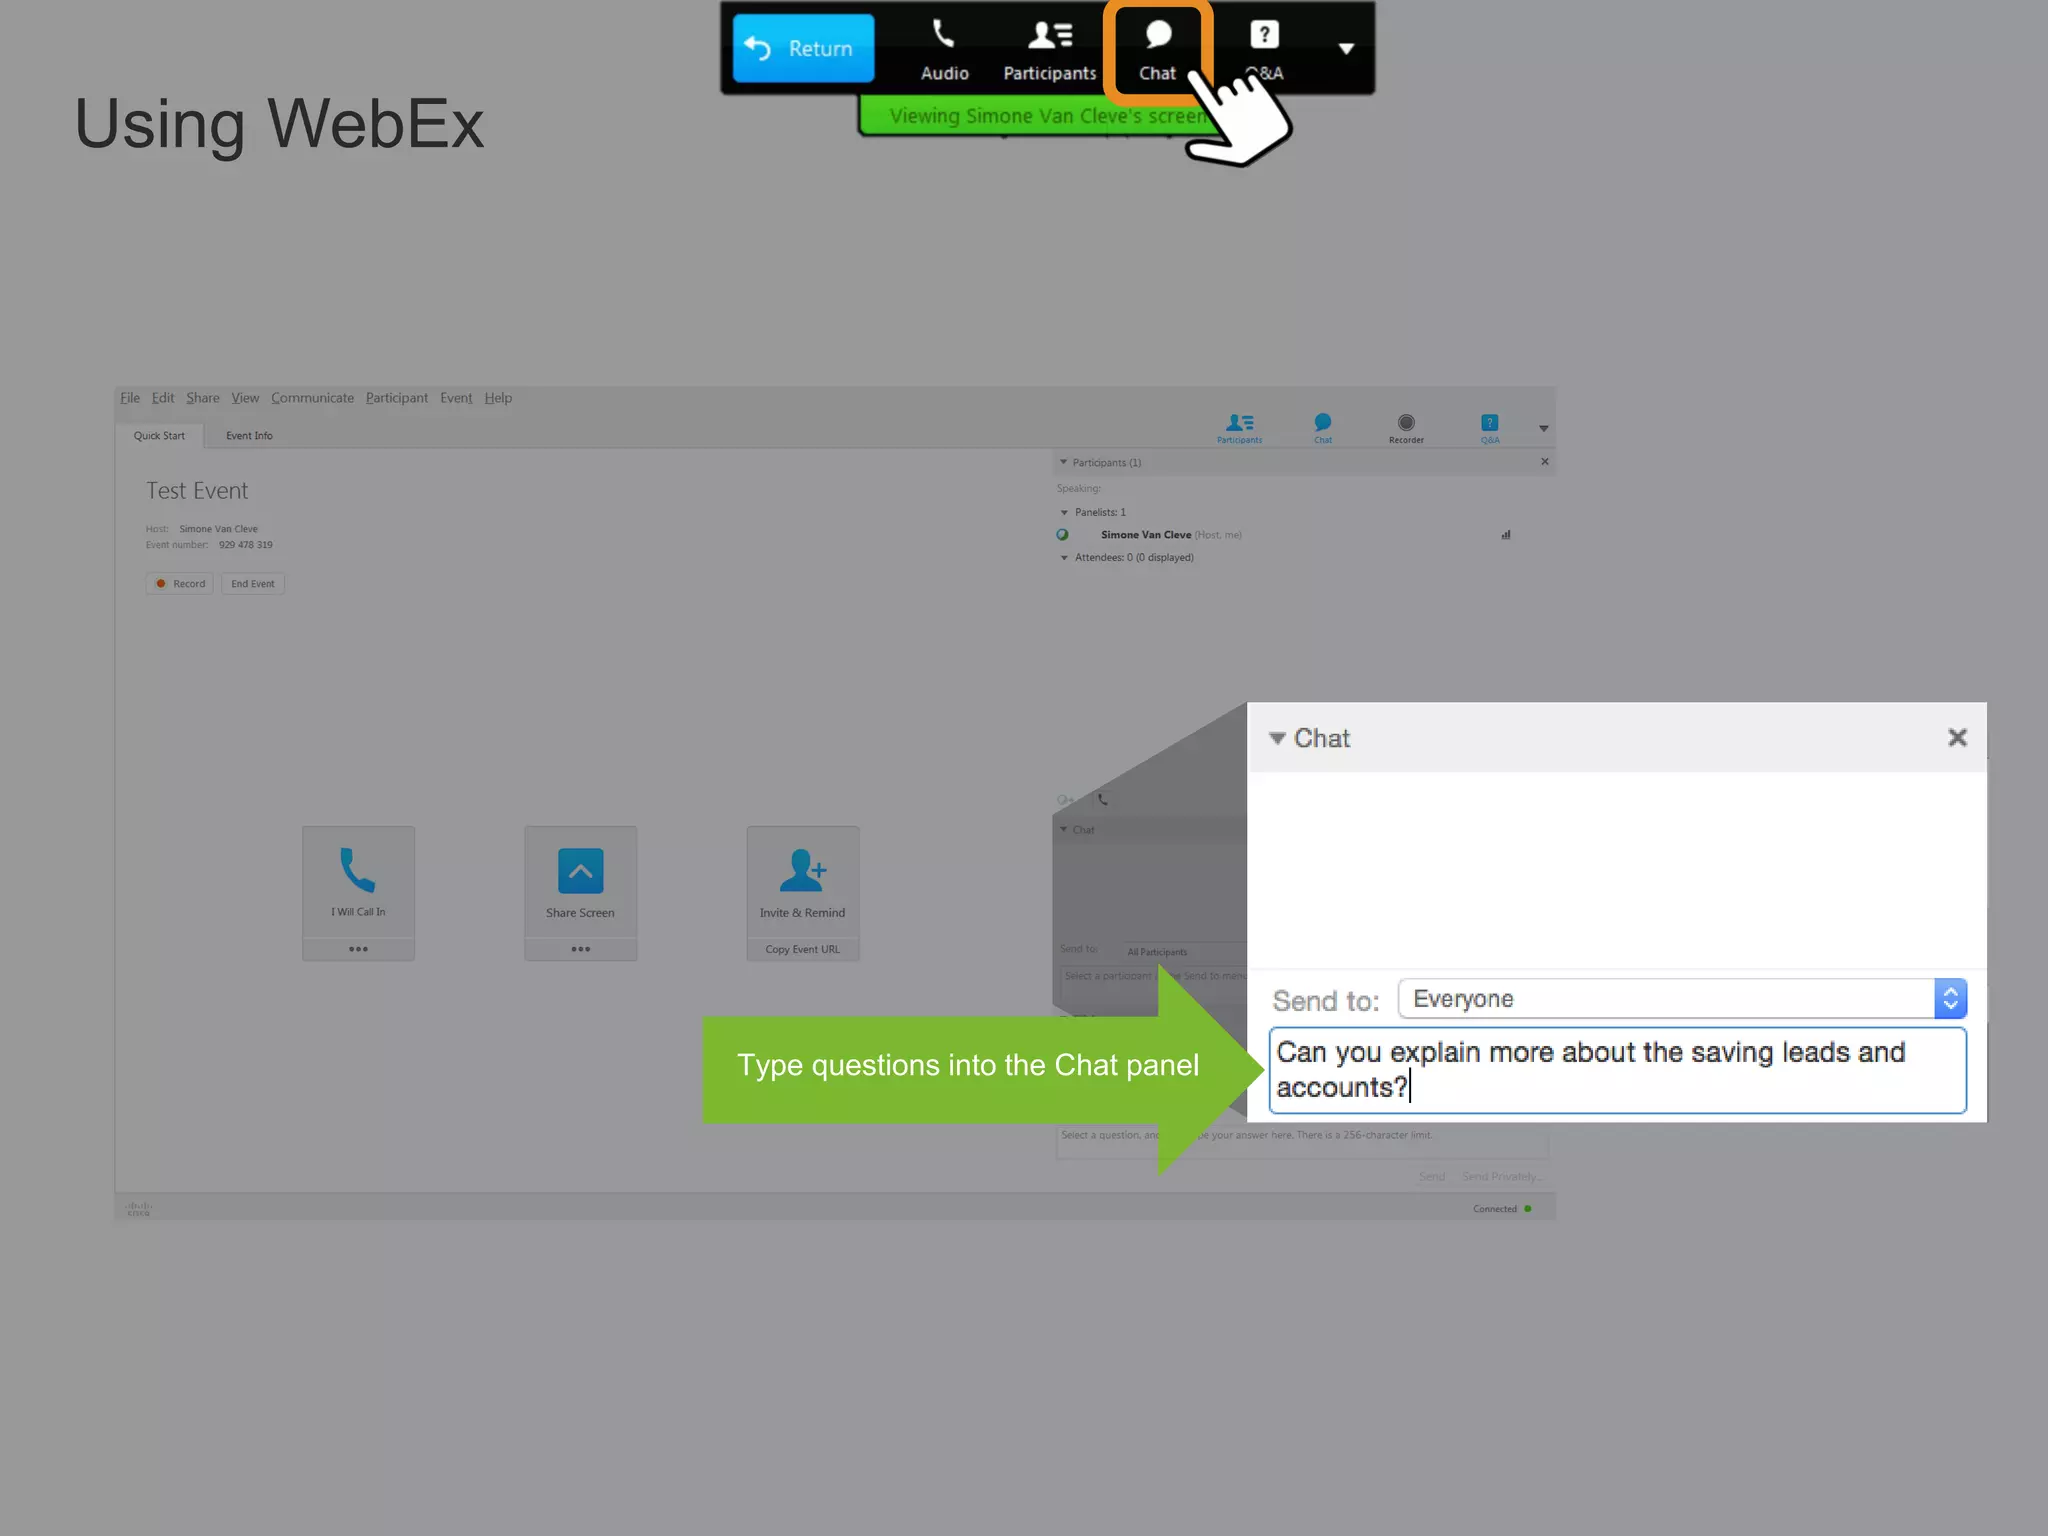Screen dimensions: 2048x1536
Task: Click the Test Event title
Action: click(x=197, y=491)
